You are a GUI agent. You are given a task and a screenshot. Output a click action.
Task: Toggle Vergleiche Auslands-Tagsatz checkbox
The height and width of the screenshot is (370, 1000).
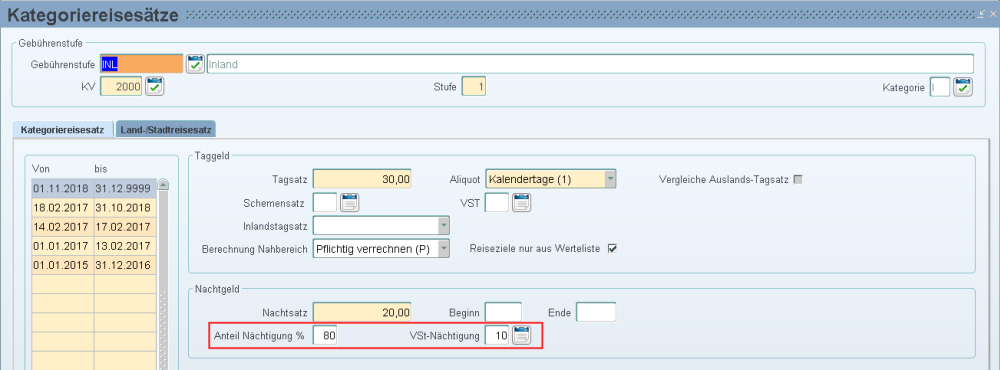797,179
